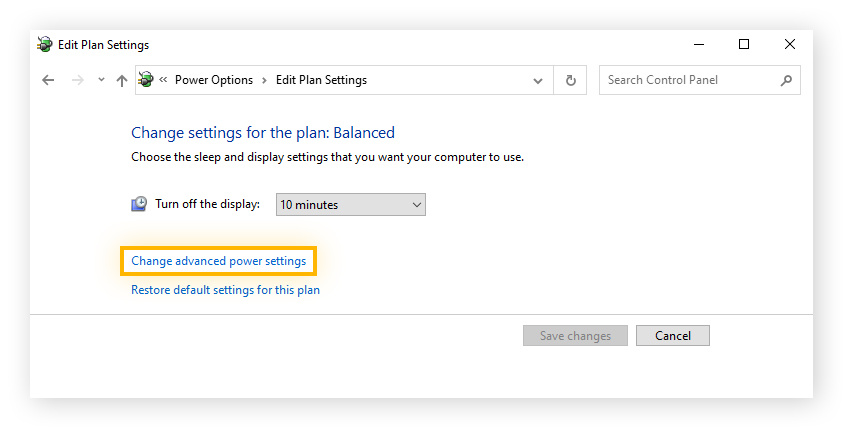The image size is (843, 428).
Task: Click the Back arrow in navigation bar
Action: (48, 80)
